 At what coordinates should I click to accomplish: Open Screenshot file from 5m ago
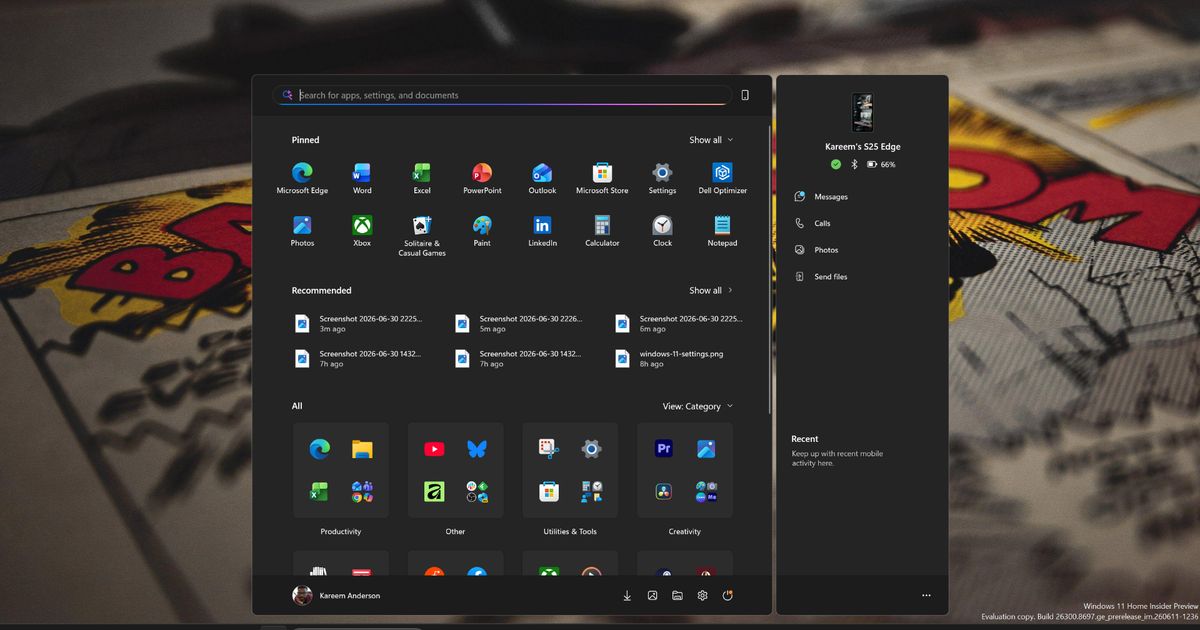(520, 323)
